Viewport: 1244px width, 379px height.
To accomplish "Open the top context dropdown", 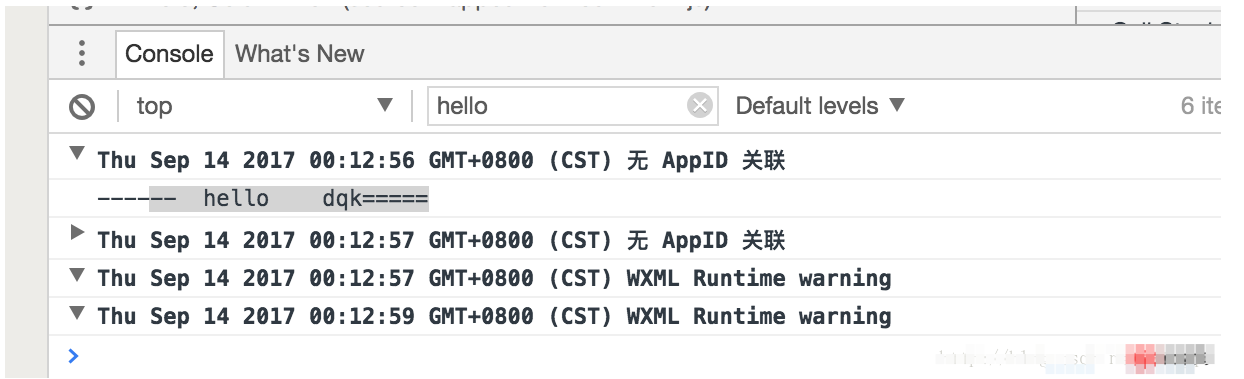I will coord(265,106).
